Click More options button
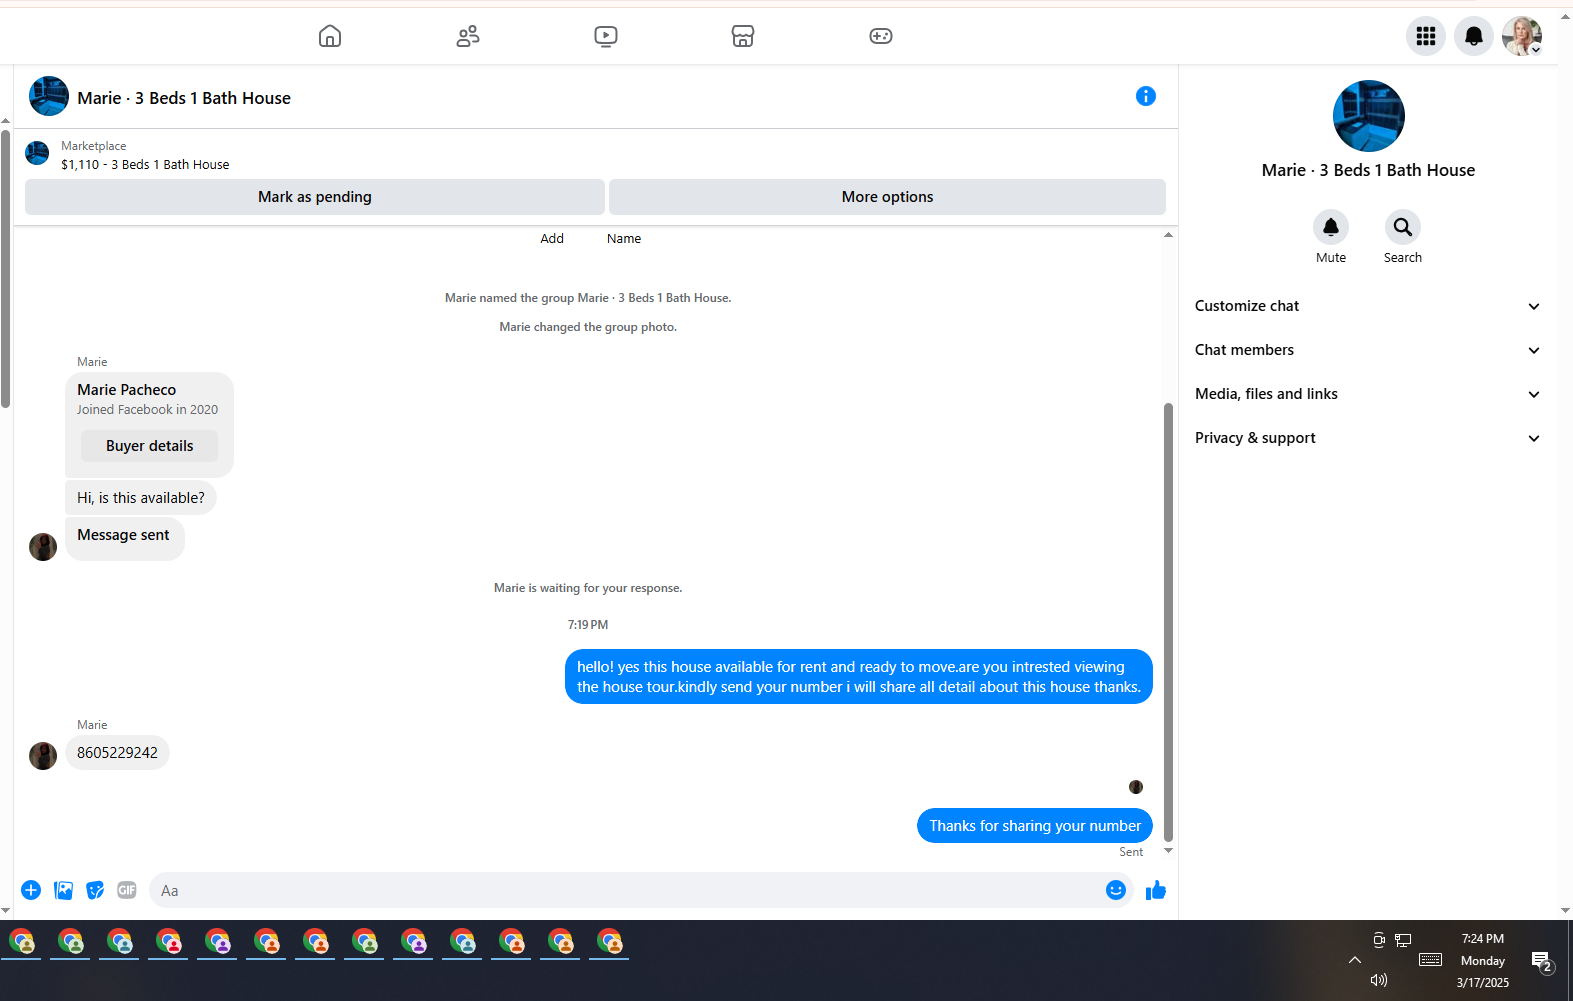 887,197
